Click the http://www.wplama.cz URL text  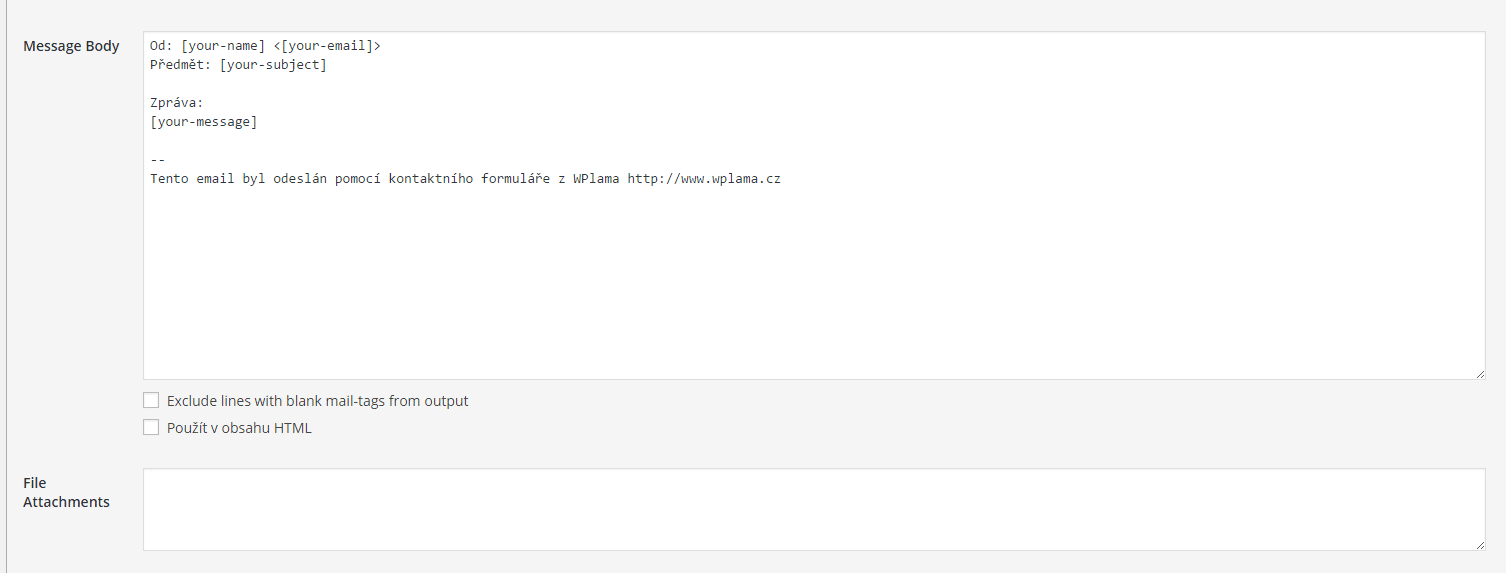tap(704, 179)
